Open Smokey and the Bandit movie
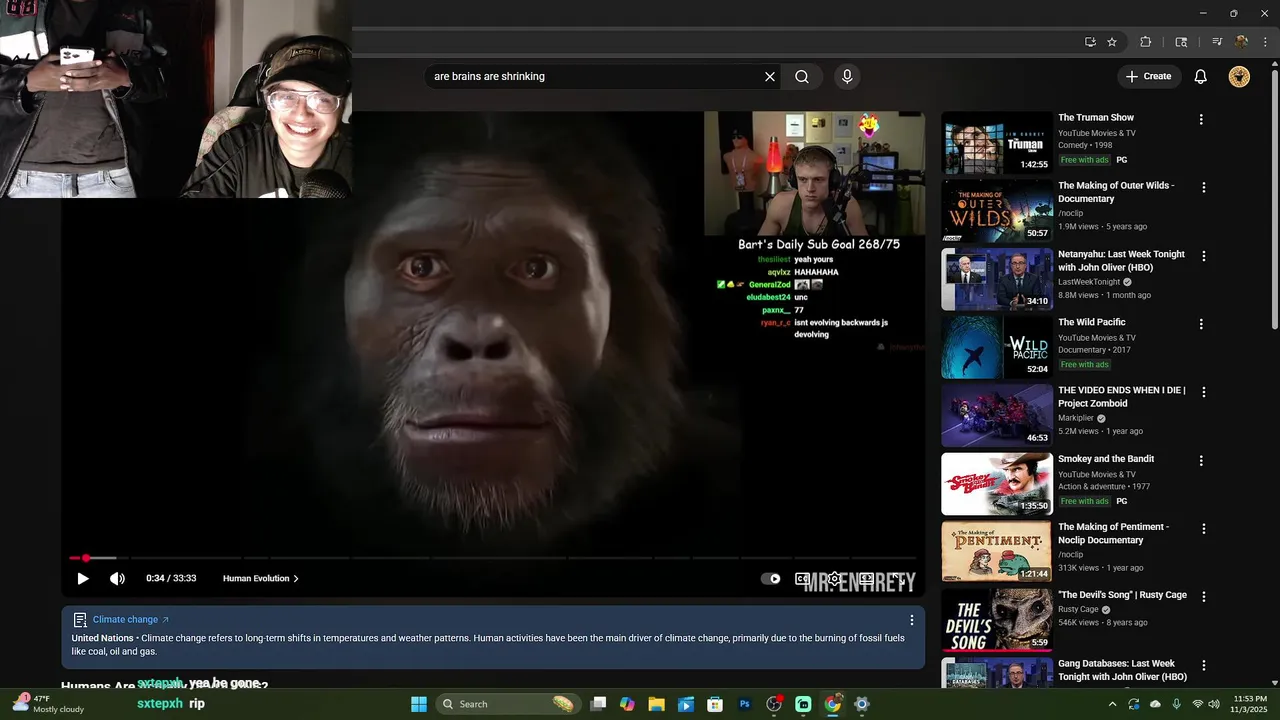 tap(1106, 459)
